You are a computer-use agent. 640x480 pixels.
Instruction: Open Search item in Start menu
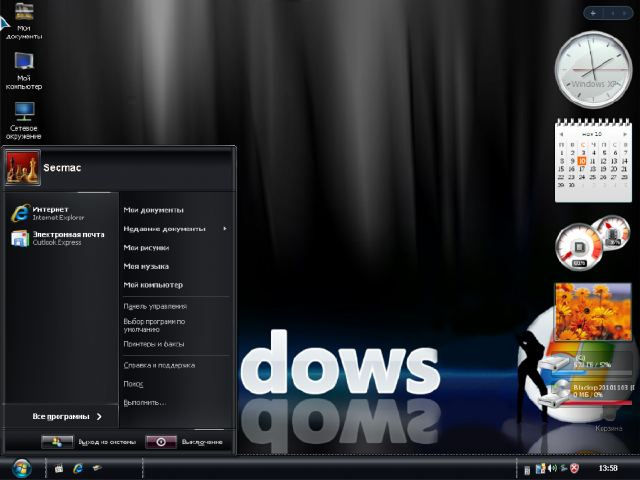coord(133,384)
